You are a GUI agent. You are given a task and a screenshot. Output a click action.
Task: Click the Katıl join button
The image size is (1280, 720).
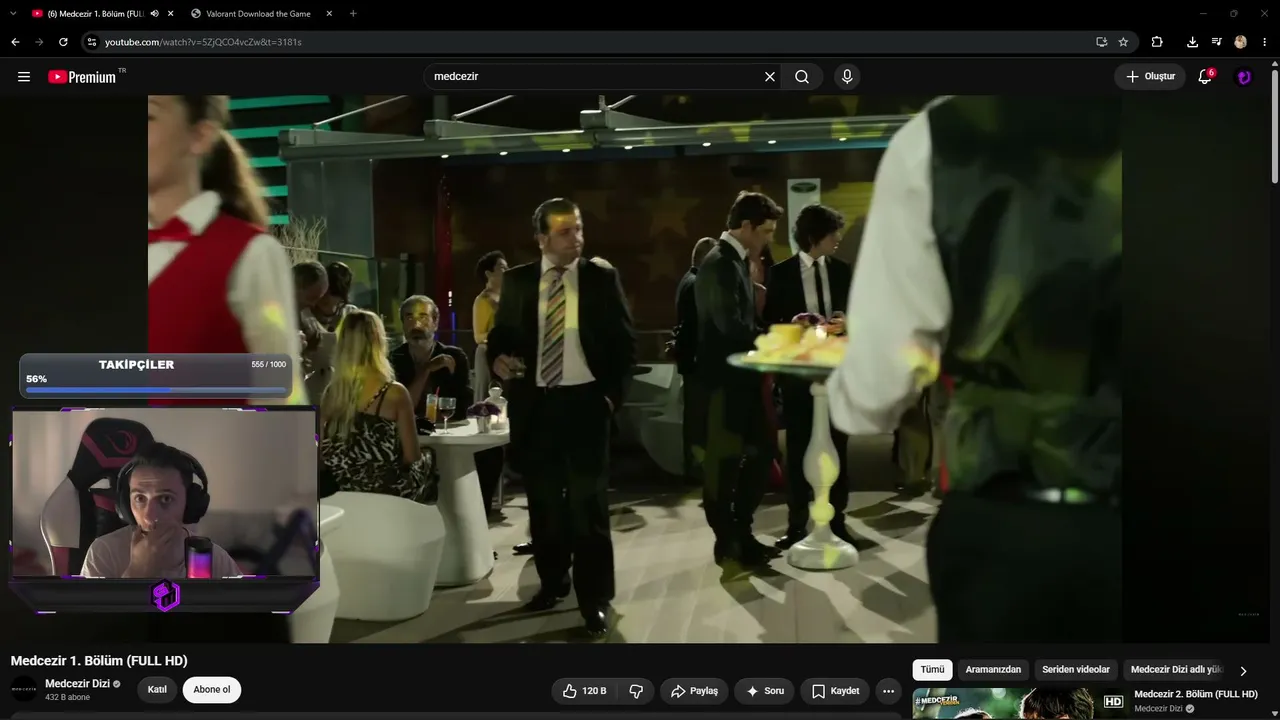click(x=157, y=690)
